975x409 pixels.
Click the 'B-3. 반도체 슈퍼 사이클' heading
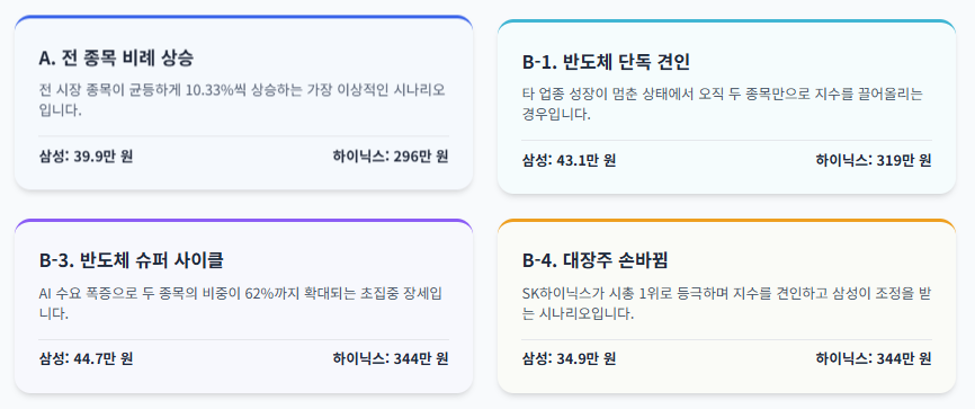pos(131,260)
